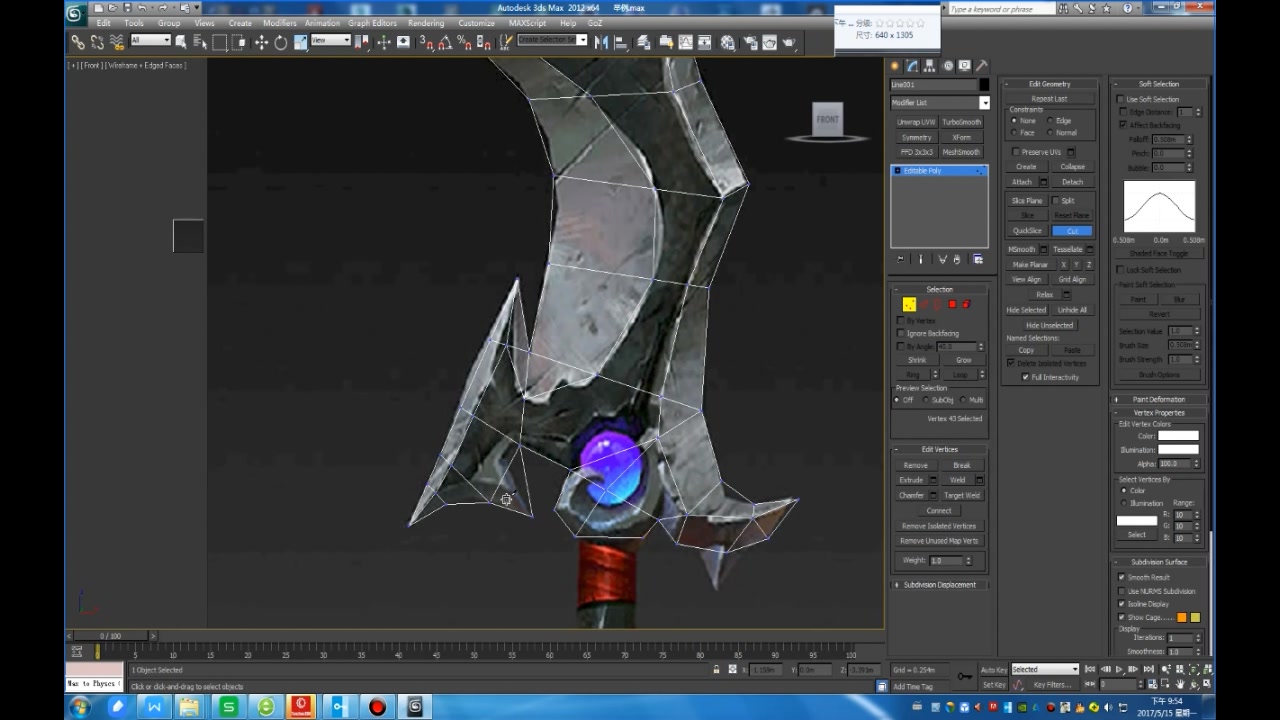1280x720 pixels.
Task: Open the Modifiers menu
Action: point(279,23)
